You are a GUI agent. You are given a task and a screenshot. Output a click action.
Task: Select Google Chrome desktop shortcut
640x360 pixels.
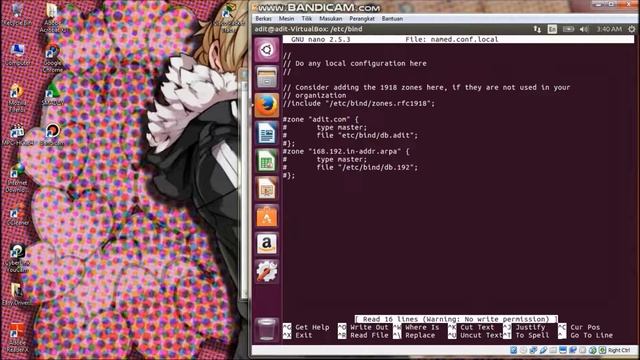52,59
